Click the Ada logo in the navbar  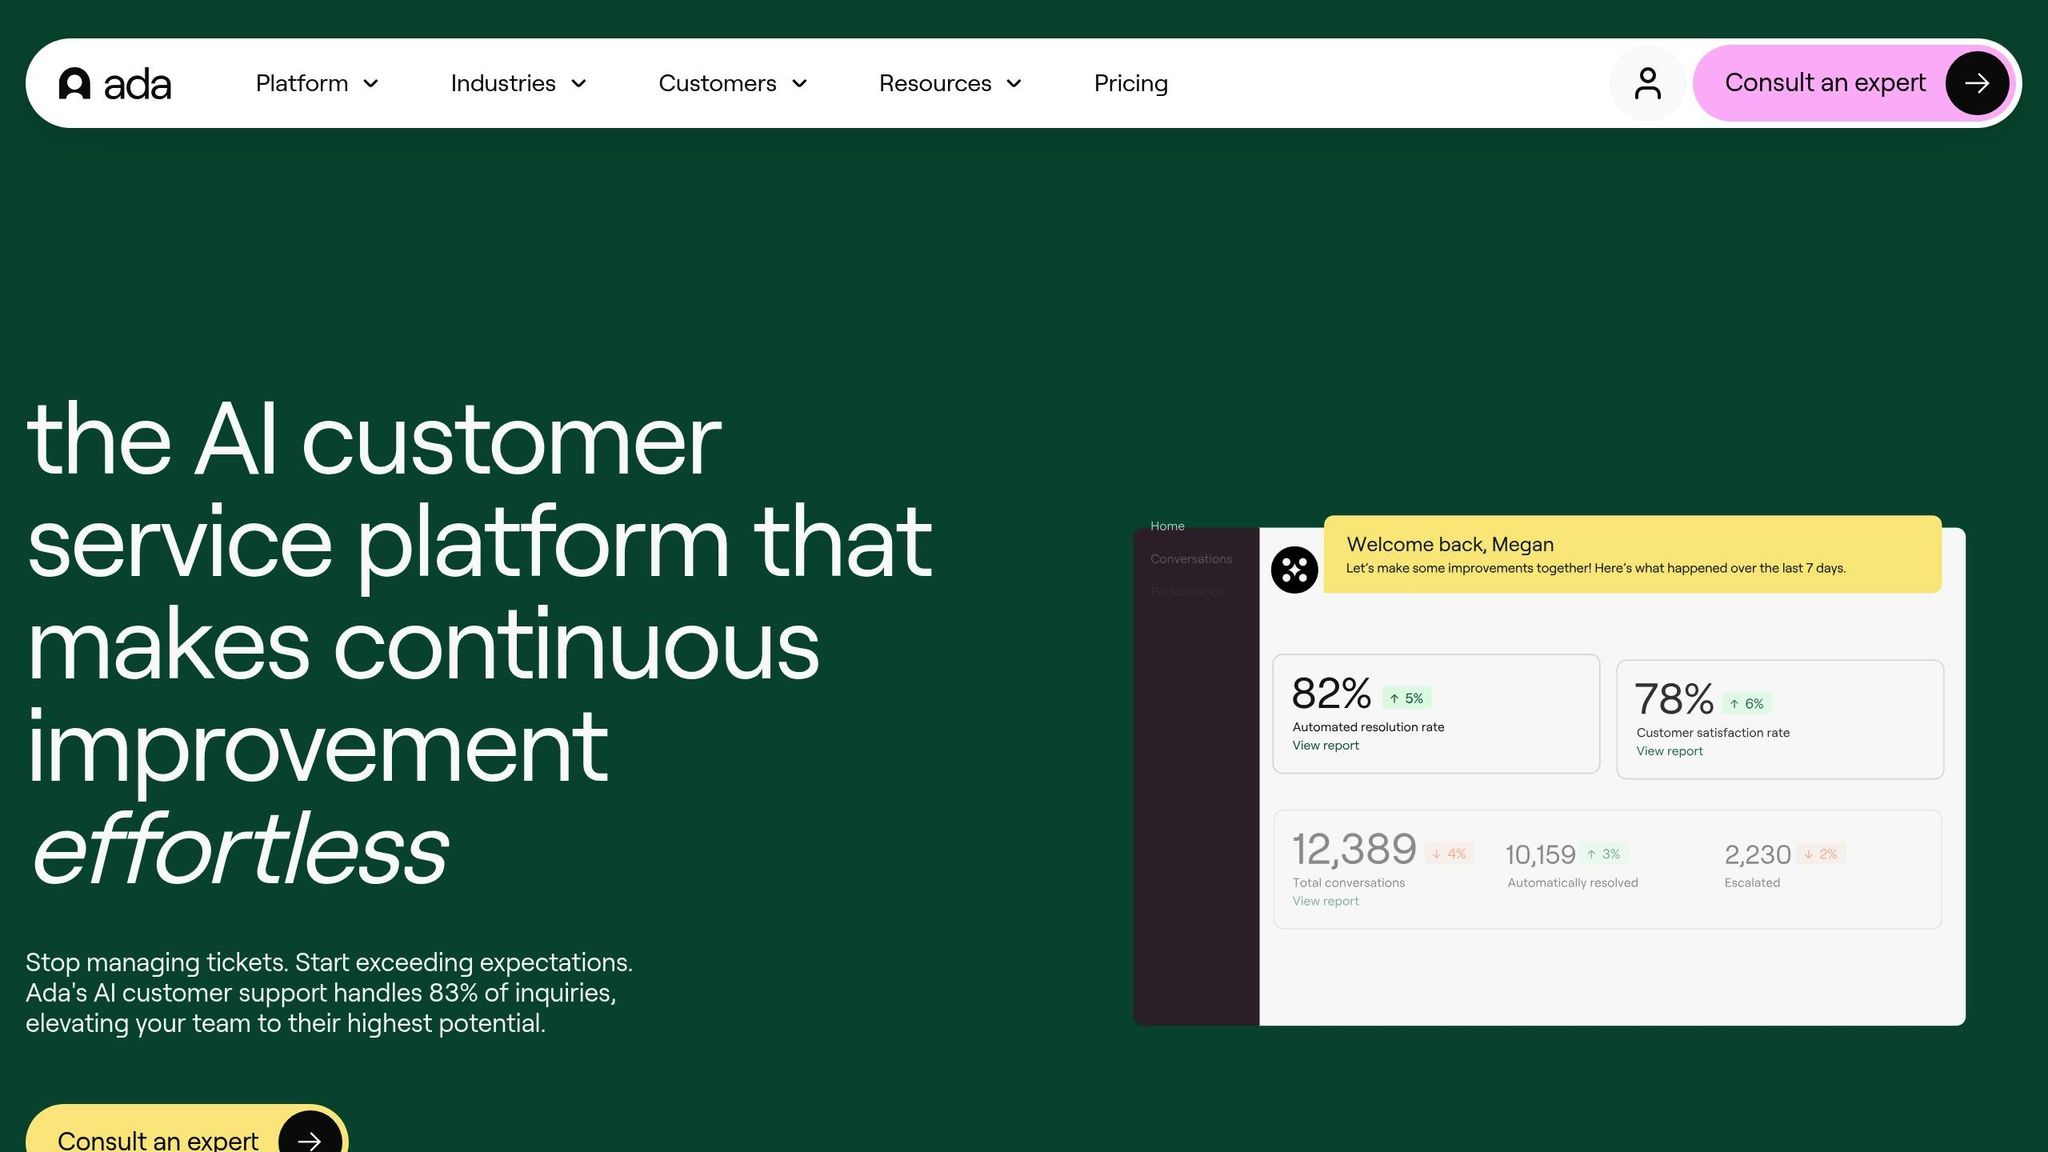[115, 84]
